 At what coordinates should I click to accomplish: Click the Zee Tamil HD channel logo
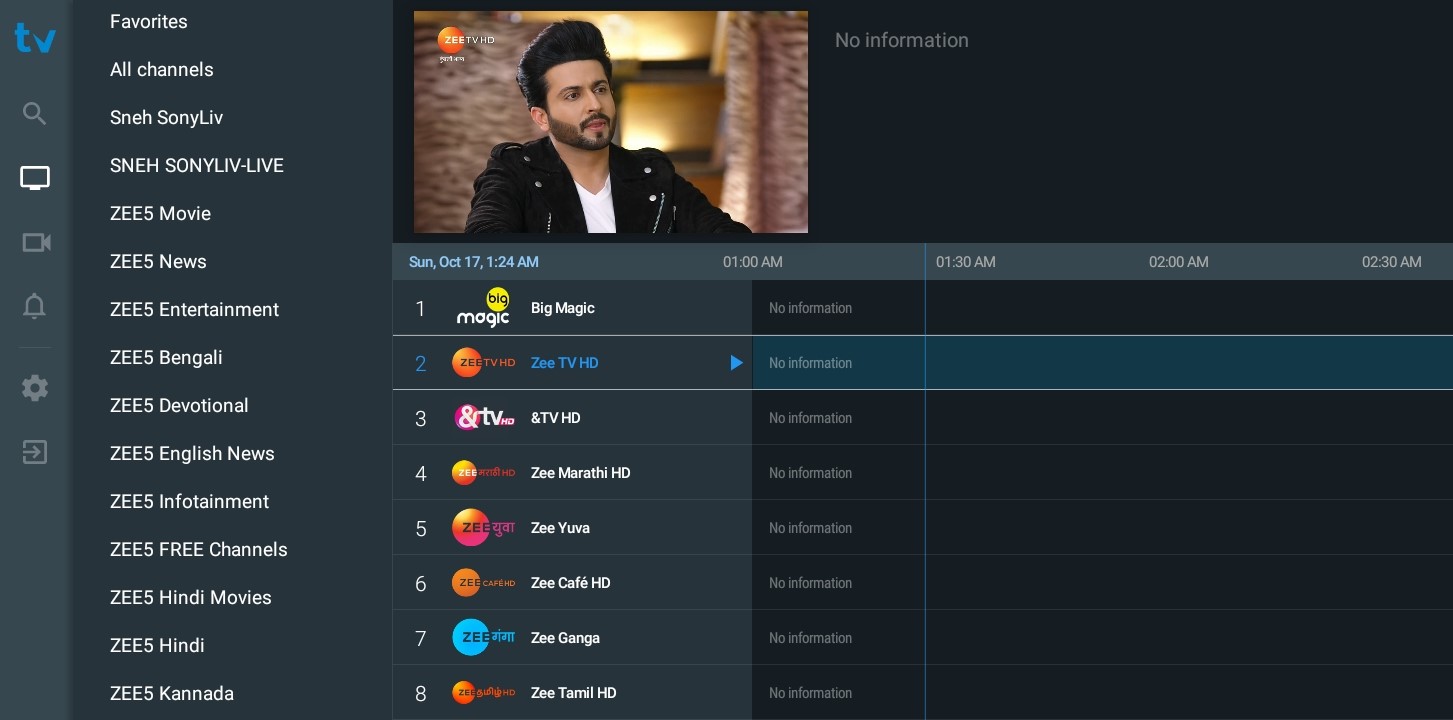tap(484, 693)
